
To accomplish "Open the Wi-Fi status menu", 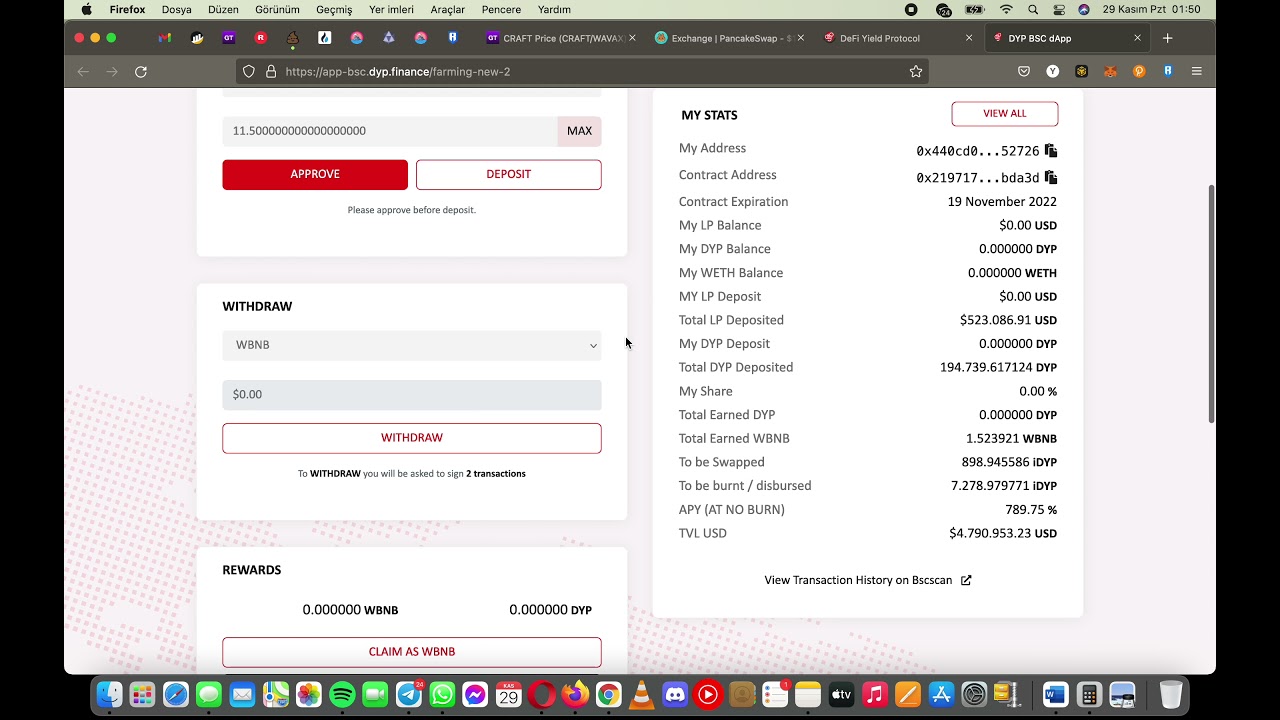I will [x=1006, y=9].
